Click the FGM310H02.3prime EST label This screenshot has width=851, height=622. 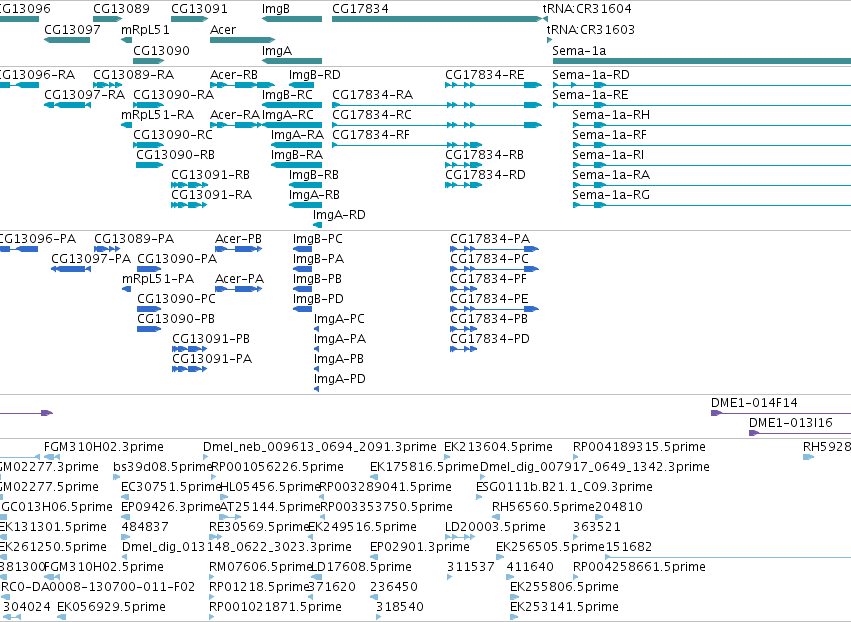pos(104,447)
